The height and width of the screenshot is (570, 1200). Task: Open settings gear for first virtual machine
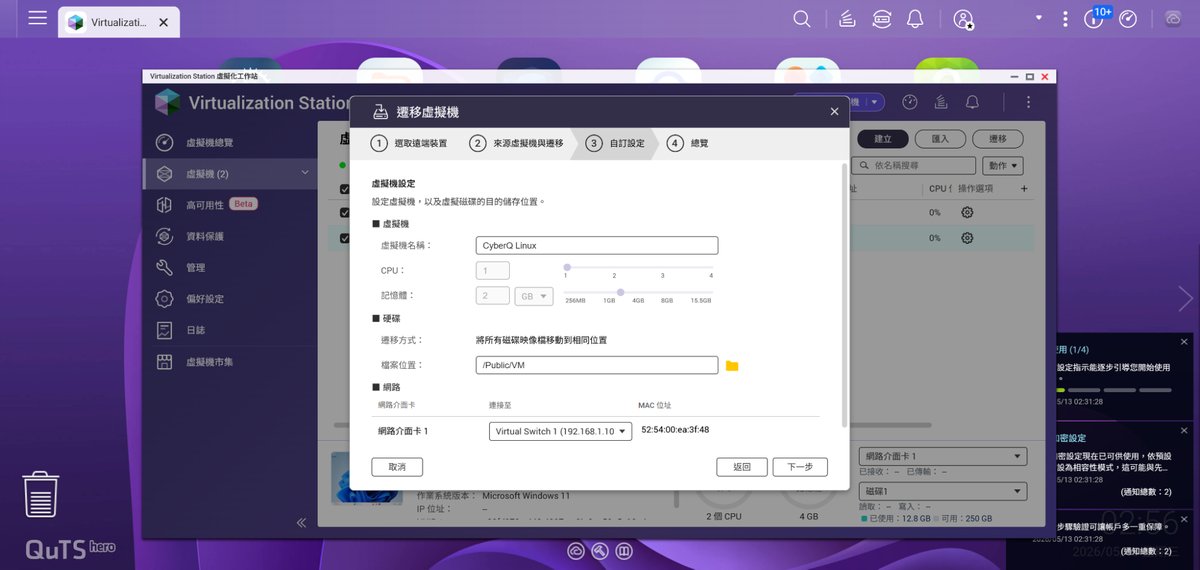point(967,212)
